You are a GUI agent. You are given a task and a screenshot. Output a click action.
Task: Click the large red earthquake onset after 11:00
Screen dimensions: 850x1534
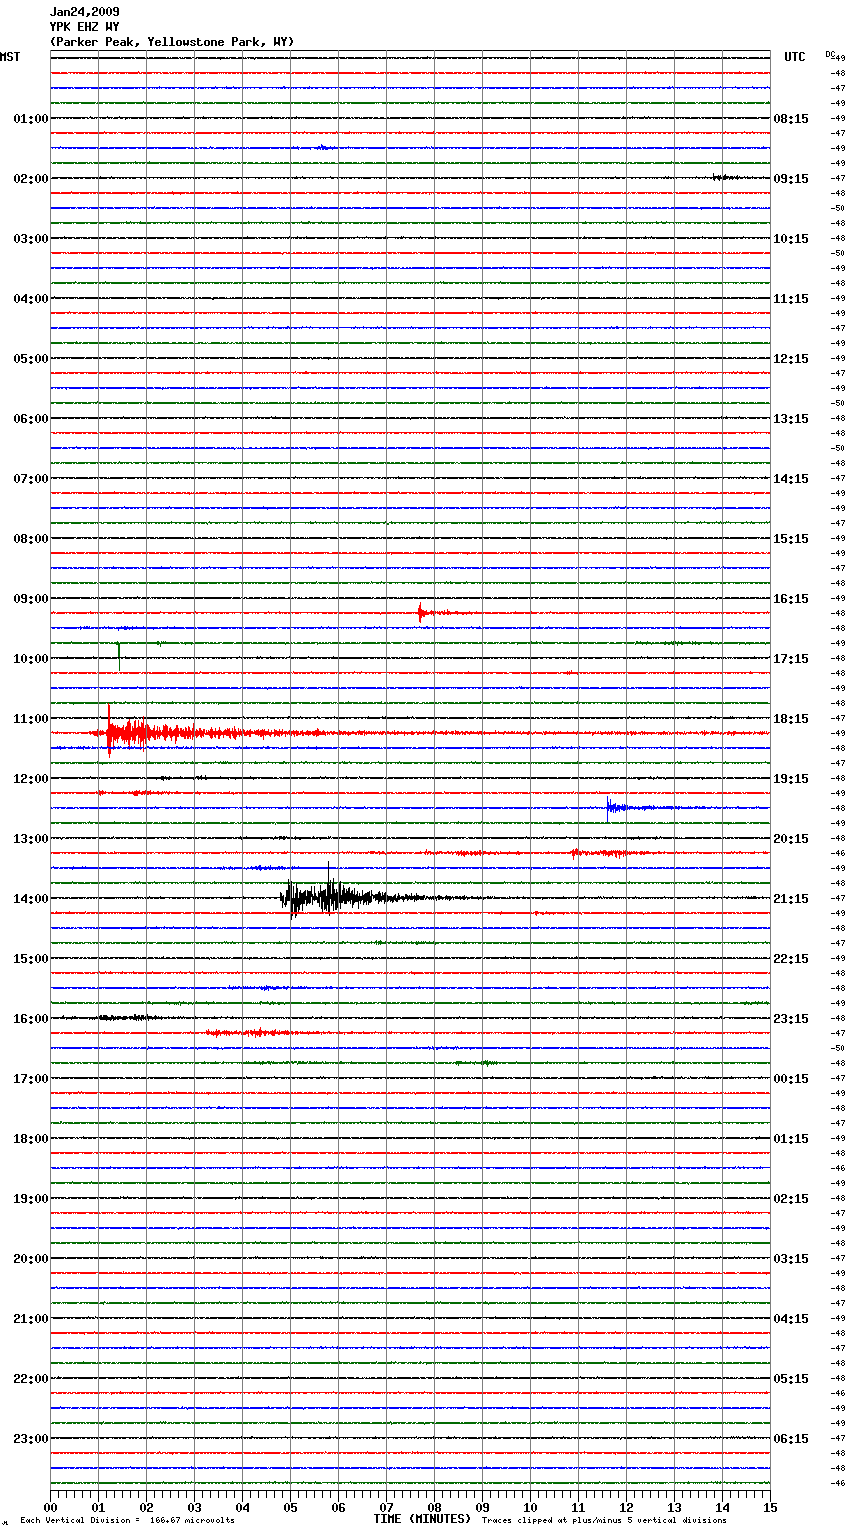pos(109,731)
